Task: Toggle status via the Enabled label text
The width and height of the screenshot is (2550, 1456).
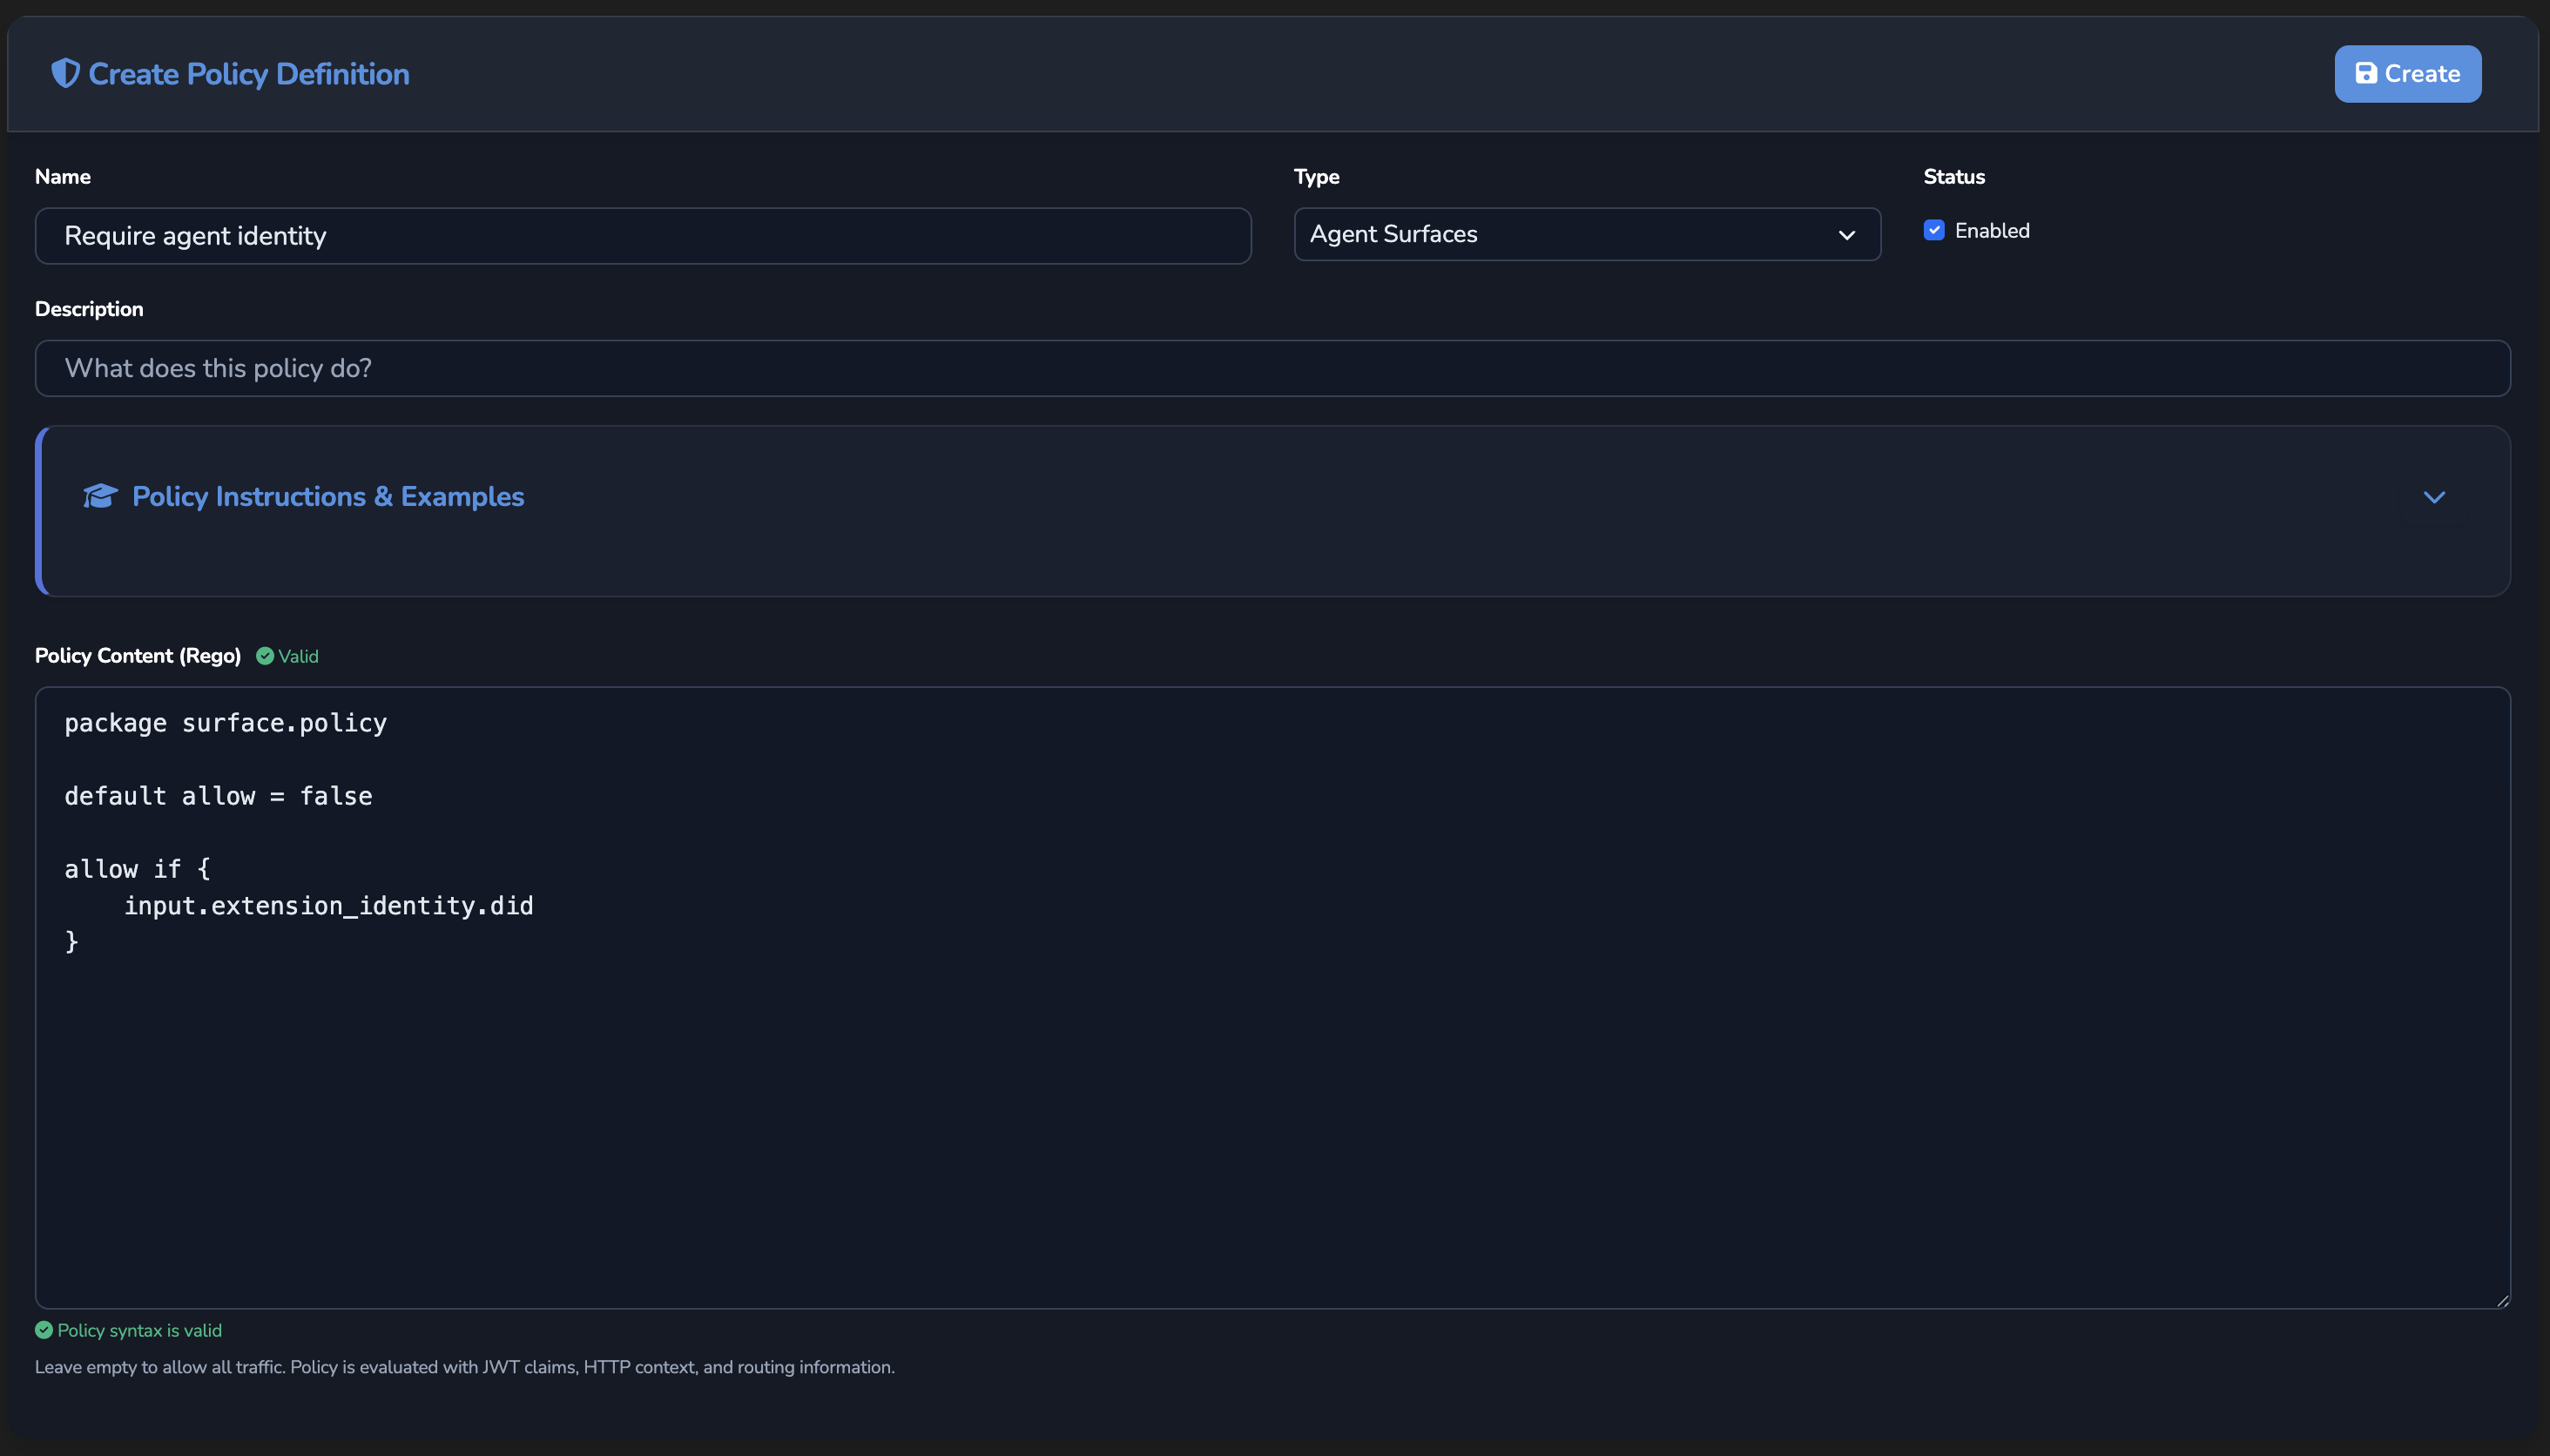Action: [1992, 231]
